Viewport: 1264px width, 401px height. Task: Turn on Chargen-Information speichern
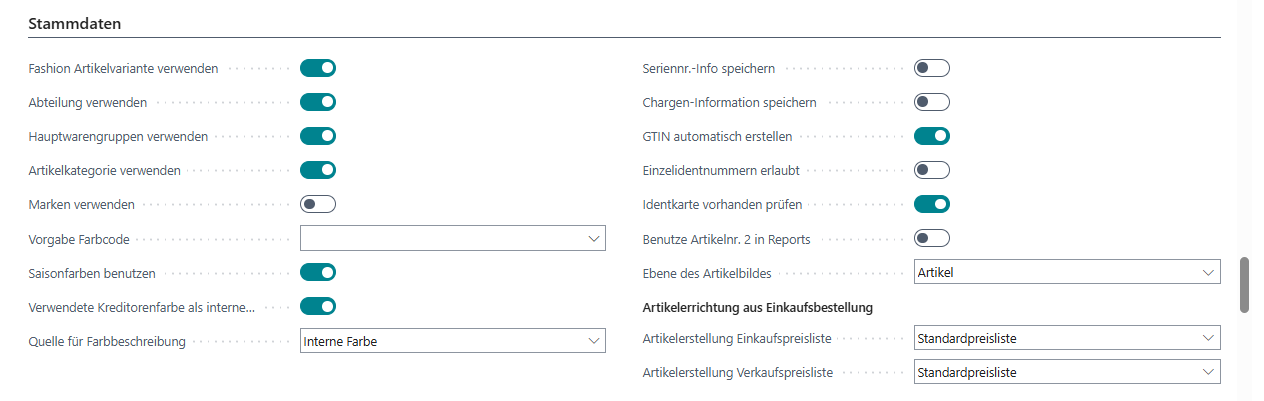pyautogui.click(x=931, y=102)
